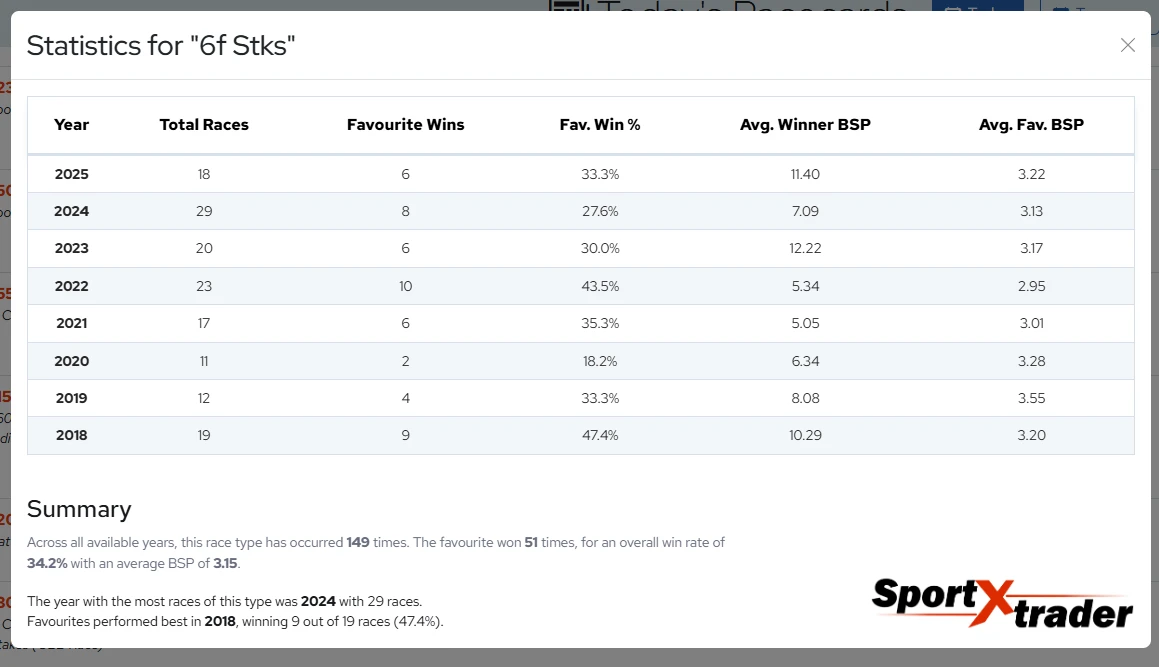The height and width of the screenshot is (667, 1159).
Task: Click the 2022 row's 43.5% value
Action: pos(600,286)
